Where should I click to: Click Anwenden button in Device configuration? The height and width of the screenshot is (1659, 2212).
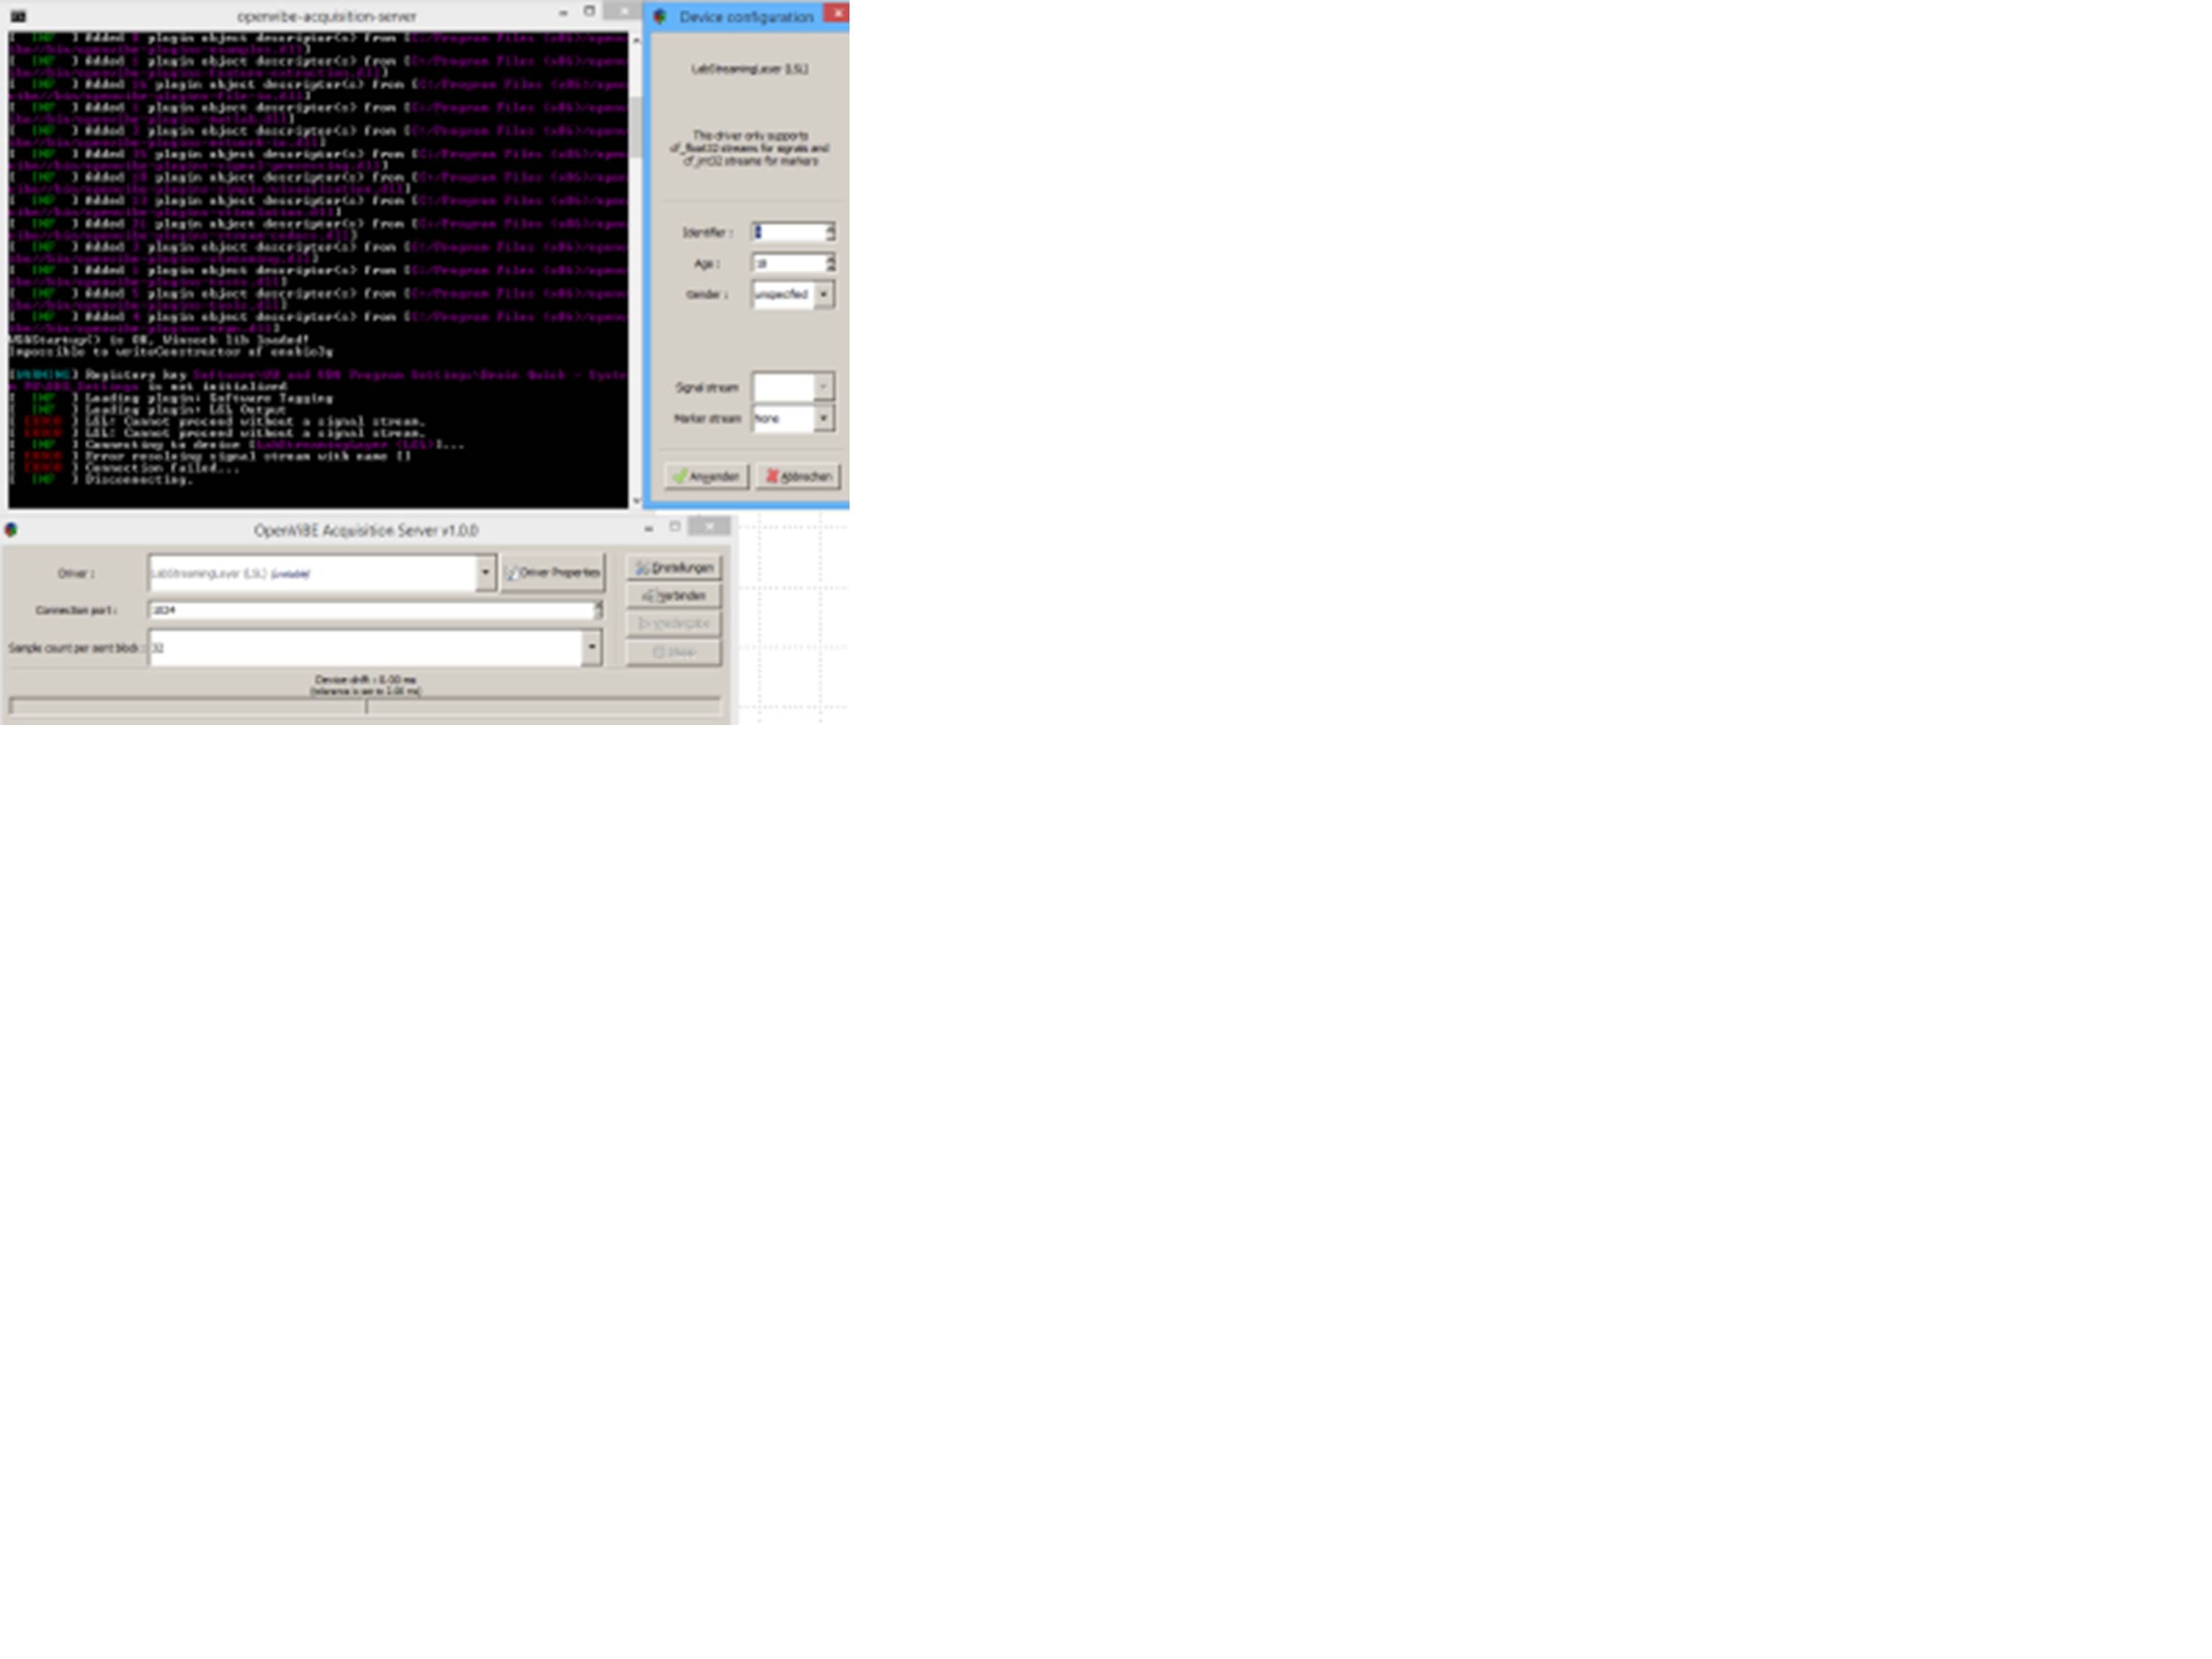[x=706, y=476]
